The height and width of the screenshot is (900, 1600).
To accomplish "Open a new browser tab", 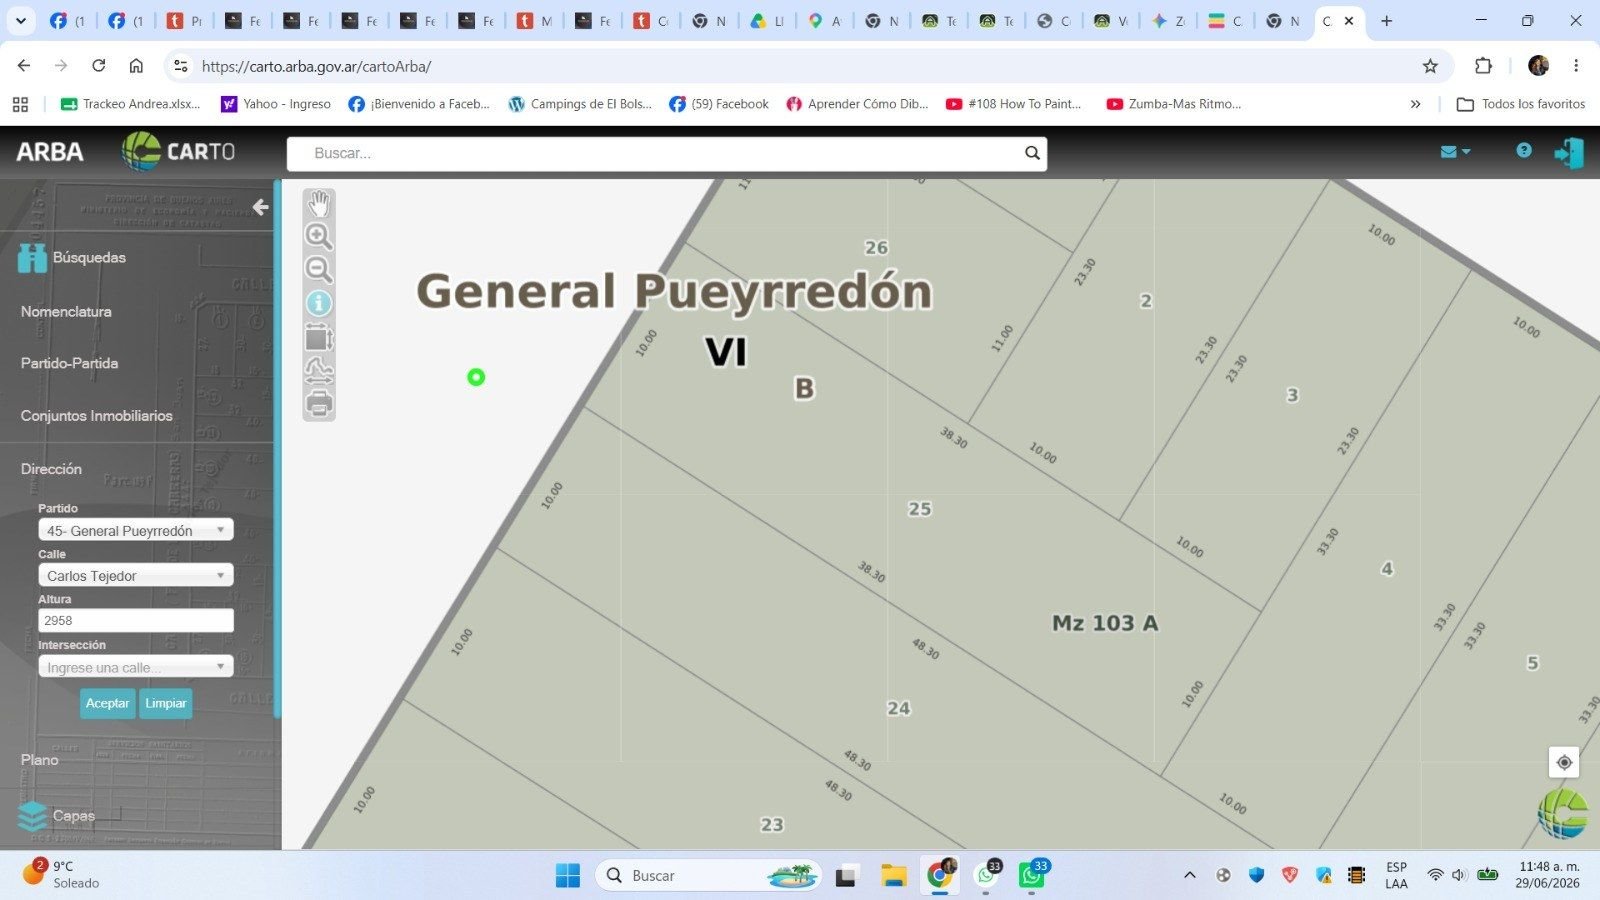I will tap(1386, 21).
